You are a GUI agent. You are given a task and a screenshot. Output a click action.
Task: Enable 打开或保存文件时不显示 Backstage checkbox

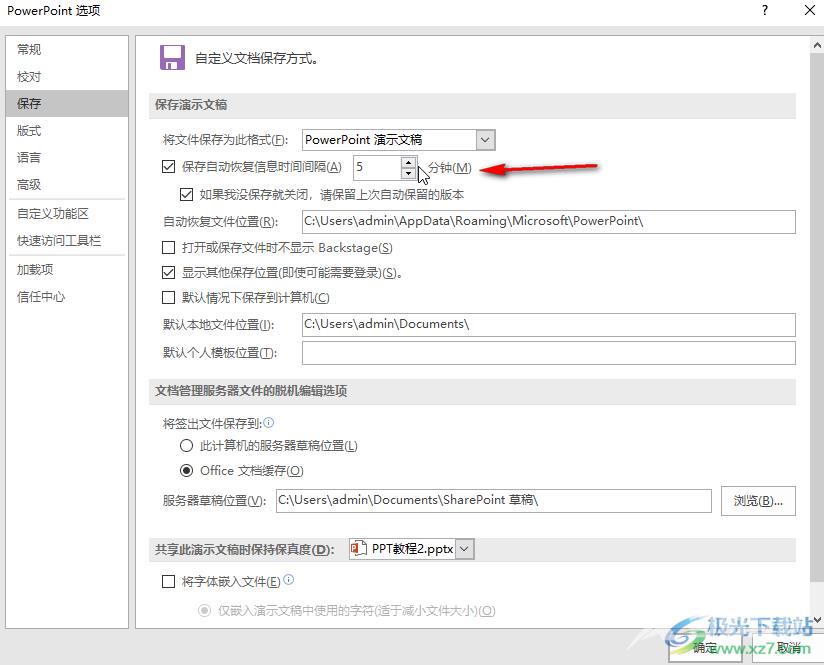click(x=168, y=247)
